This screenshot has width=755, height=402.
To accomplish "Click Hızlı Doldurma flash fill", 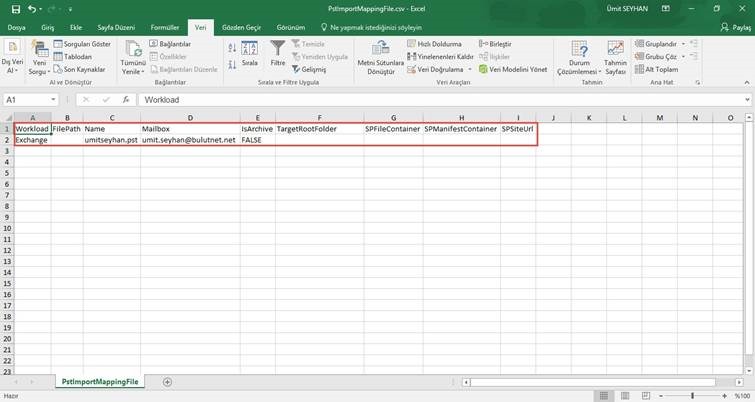I will [x=434, y=44].
